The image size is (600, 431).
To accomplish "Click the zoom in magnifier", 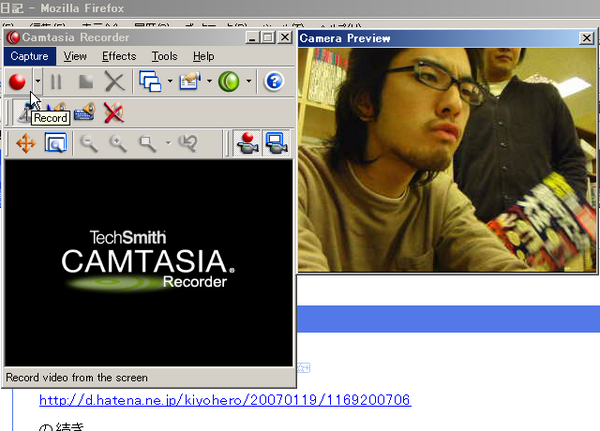I will pyautogui.click(x=118, y=144).
